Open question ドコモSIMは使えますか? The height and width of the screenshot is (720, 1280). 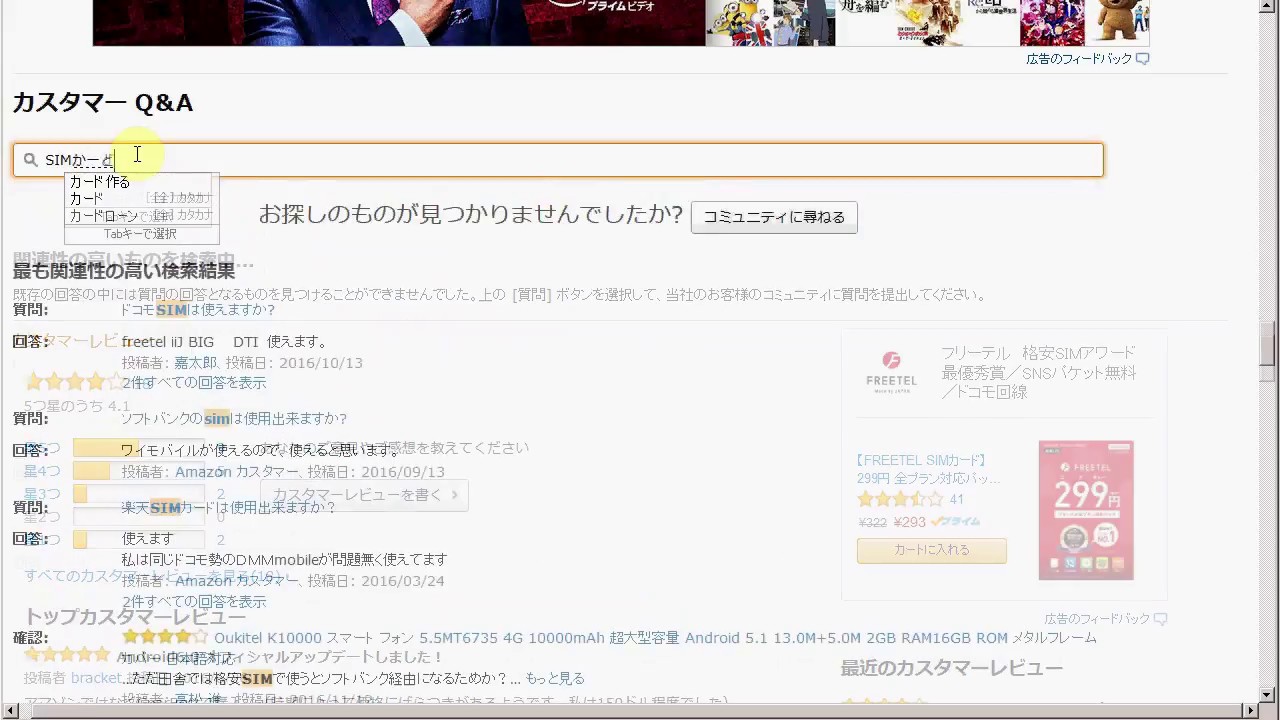[197, 310]
